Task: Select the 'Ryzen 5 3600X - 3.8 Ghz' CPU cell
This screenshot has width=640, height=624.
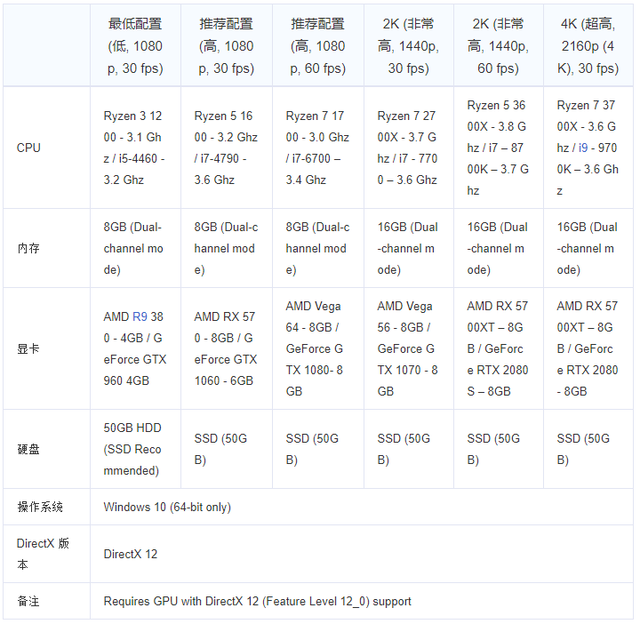Action: click(498, 148)
